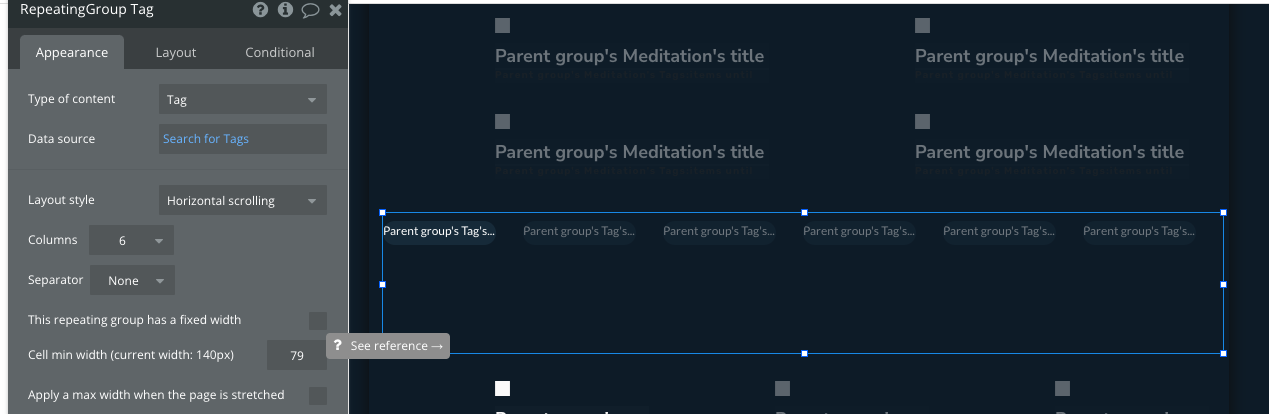Click the question mark on See reference tooltip
Image resolution: width=1269 pixels, height=414 pixels.
pyautogui.click(x=338, y=345)
